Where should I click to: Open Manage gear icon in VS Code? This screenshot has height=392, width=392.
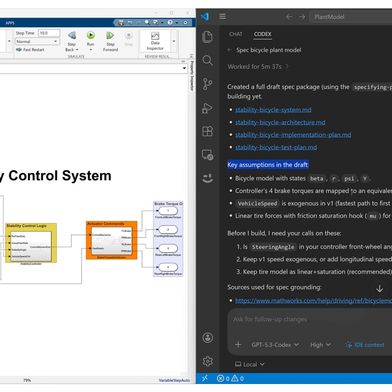(208, 361)
